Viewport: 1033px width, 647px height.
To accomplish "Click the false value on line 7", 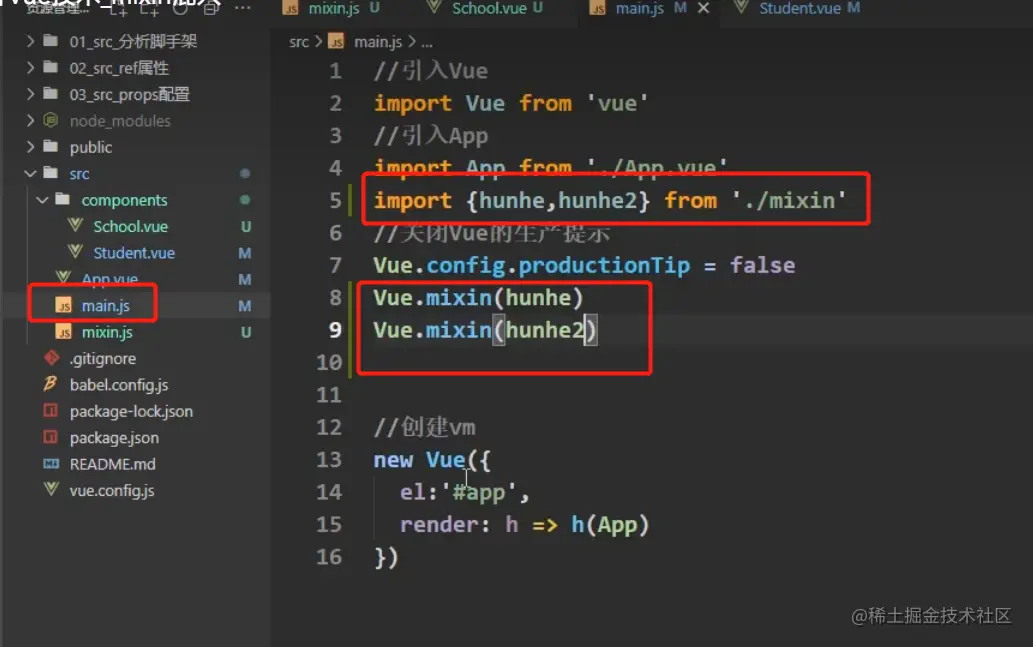I will pos(762,266).
